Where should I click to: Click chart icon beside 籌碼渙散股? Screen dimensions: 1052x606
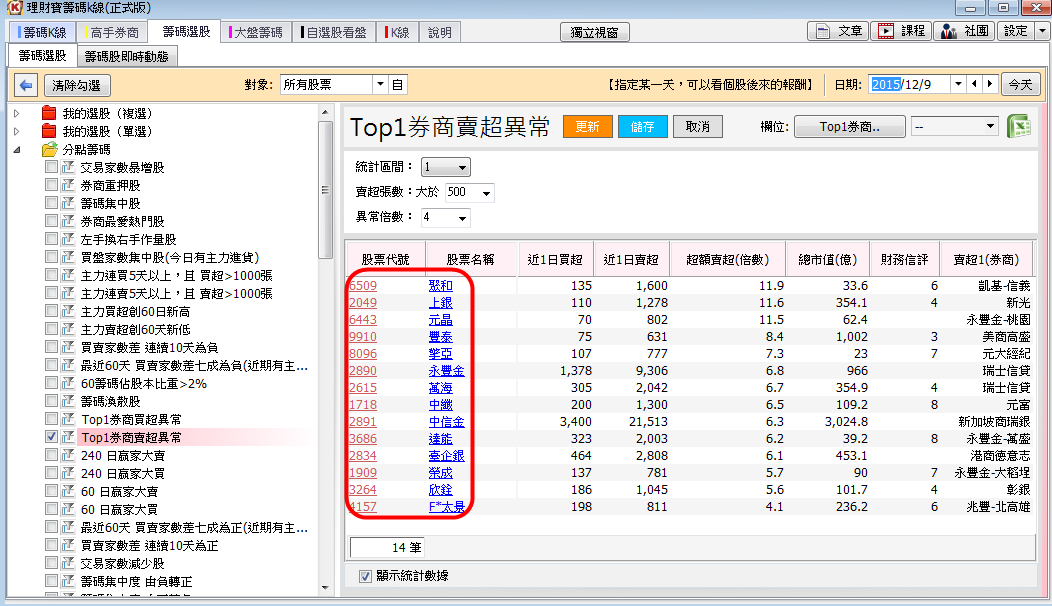point(68,401)
